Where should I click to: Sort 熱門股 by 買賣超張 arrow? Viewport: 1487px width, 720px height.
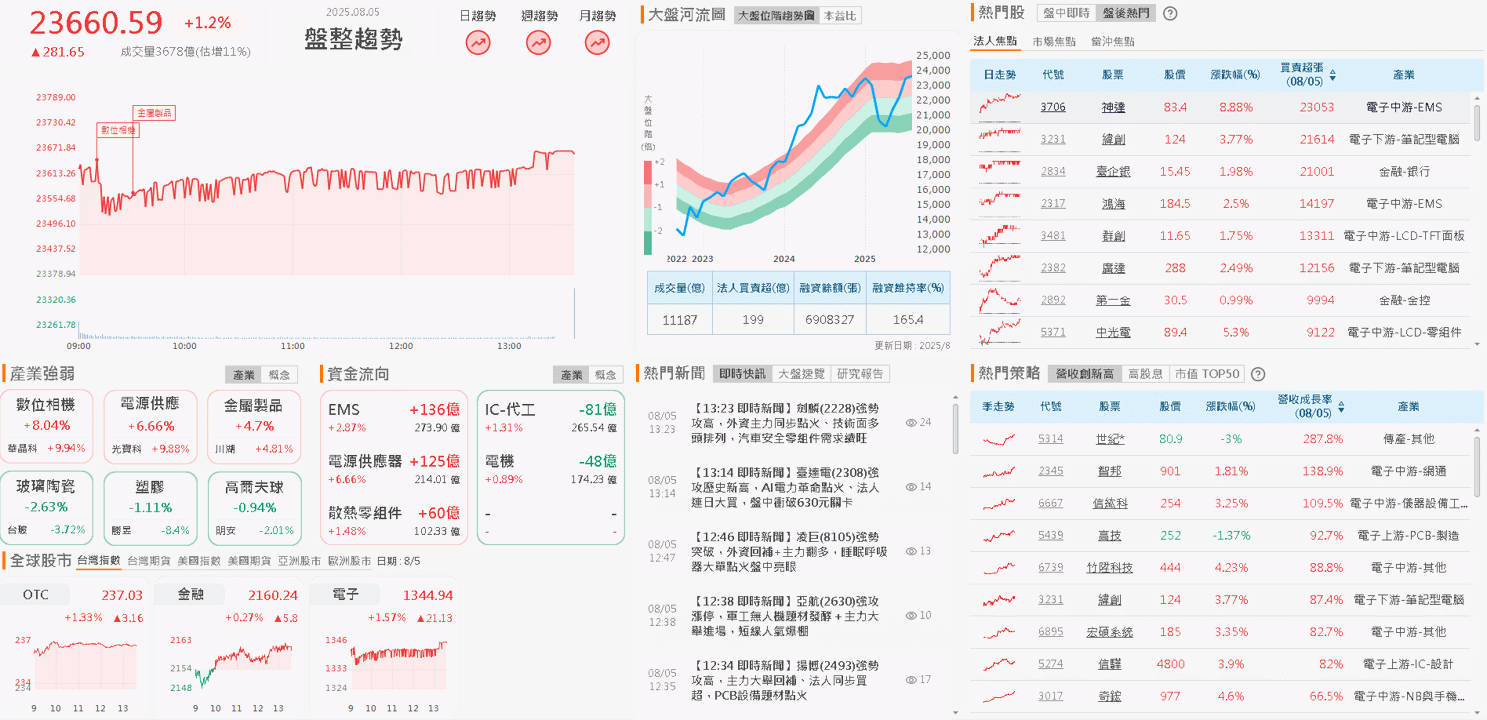pos(1332,75)
